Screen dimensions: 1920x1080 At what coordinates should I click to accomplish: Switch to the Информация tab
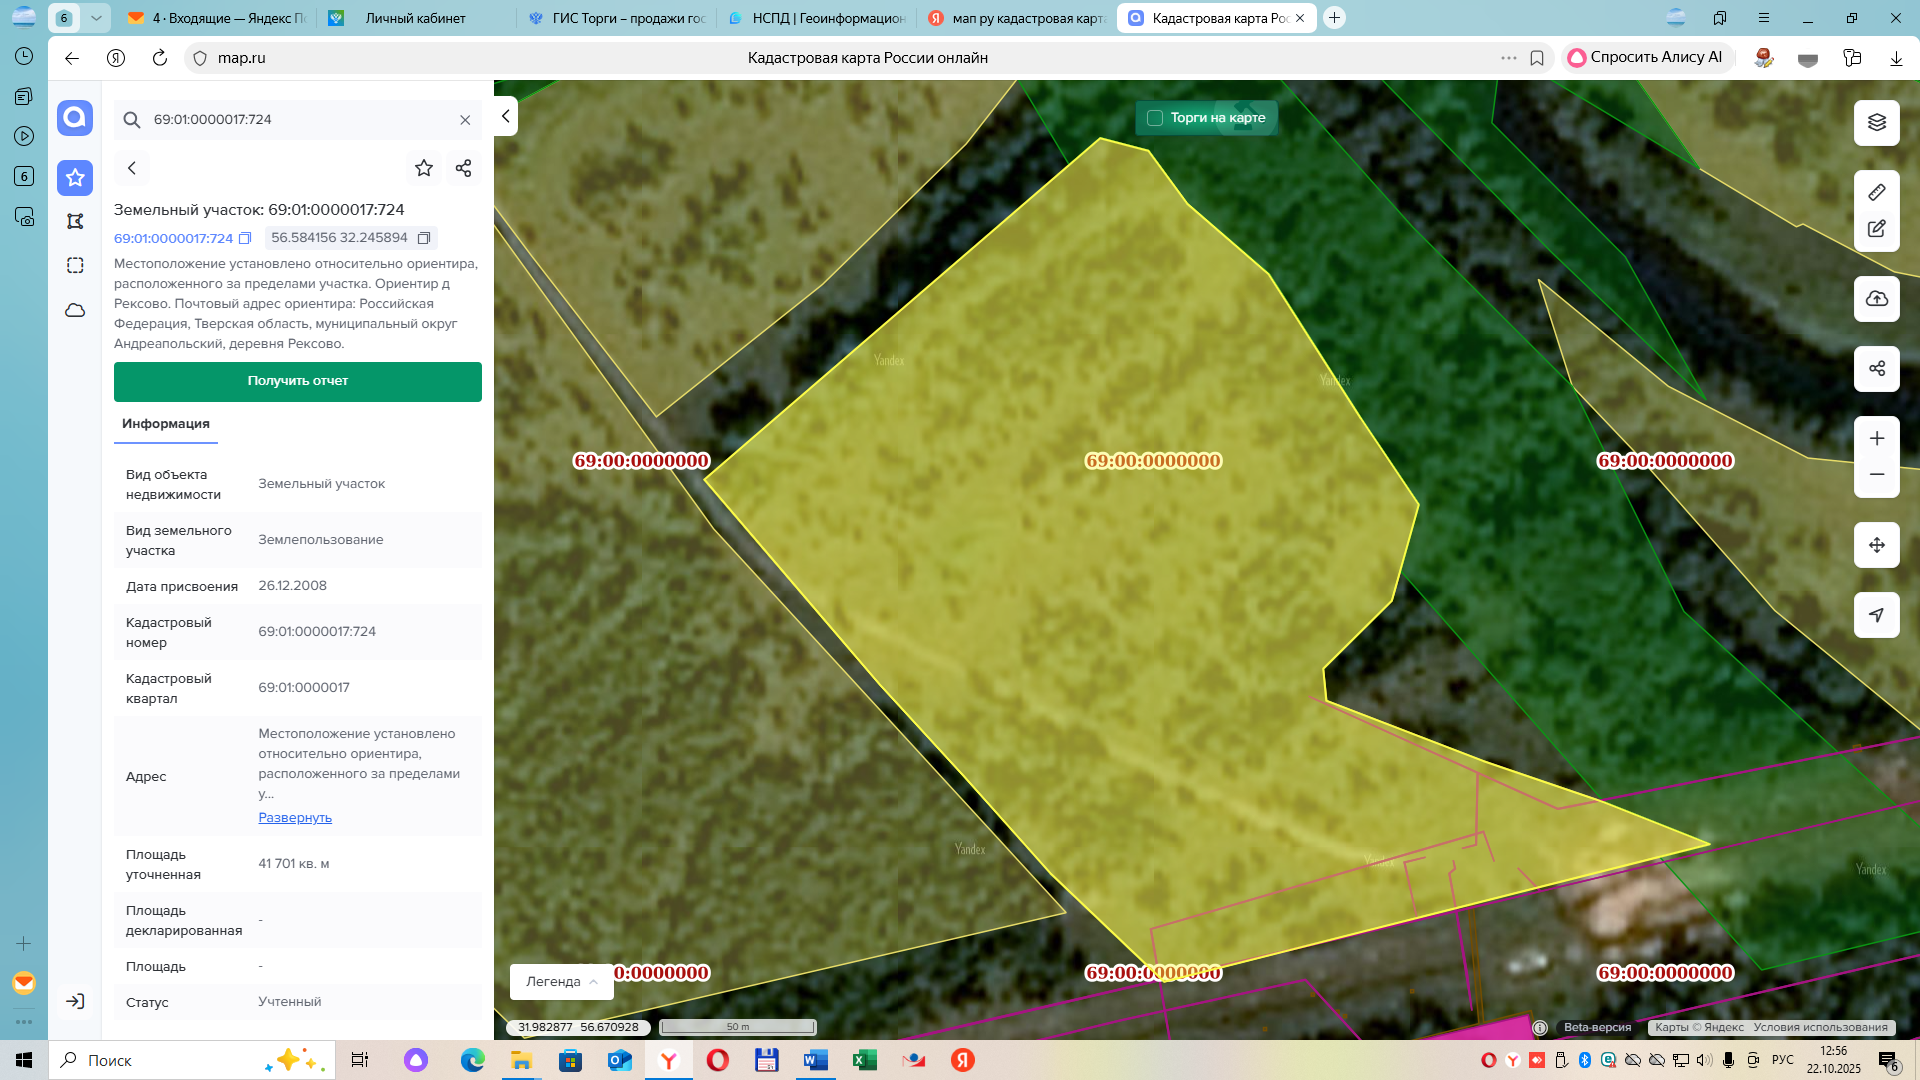click(166, 424)
